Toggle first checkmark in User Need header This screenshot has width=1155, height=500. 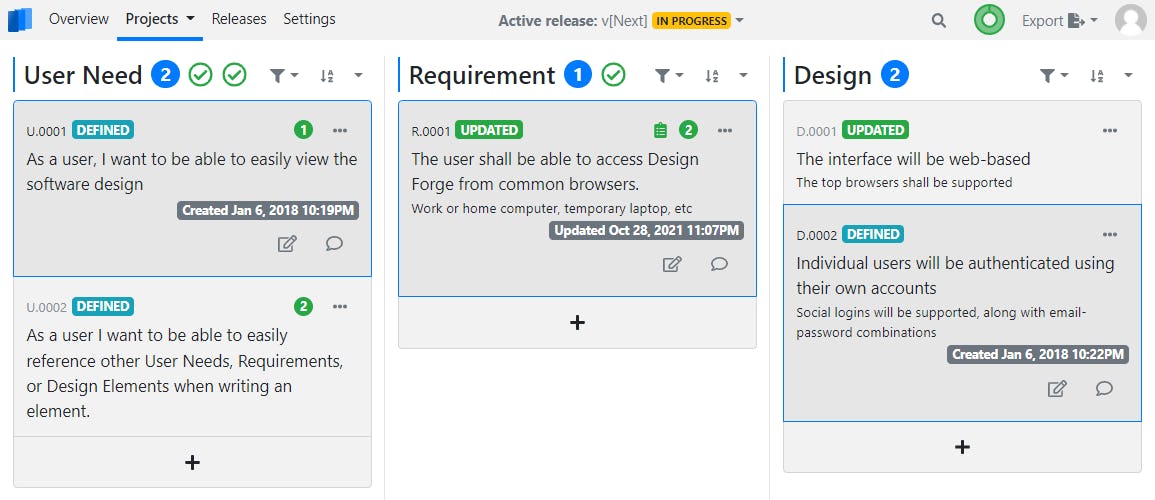click(x=201, y=75)
